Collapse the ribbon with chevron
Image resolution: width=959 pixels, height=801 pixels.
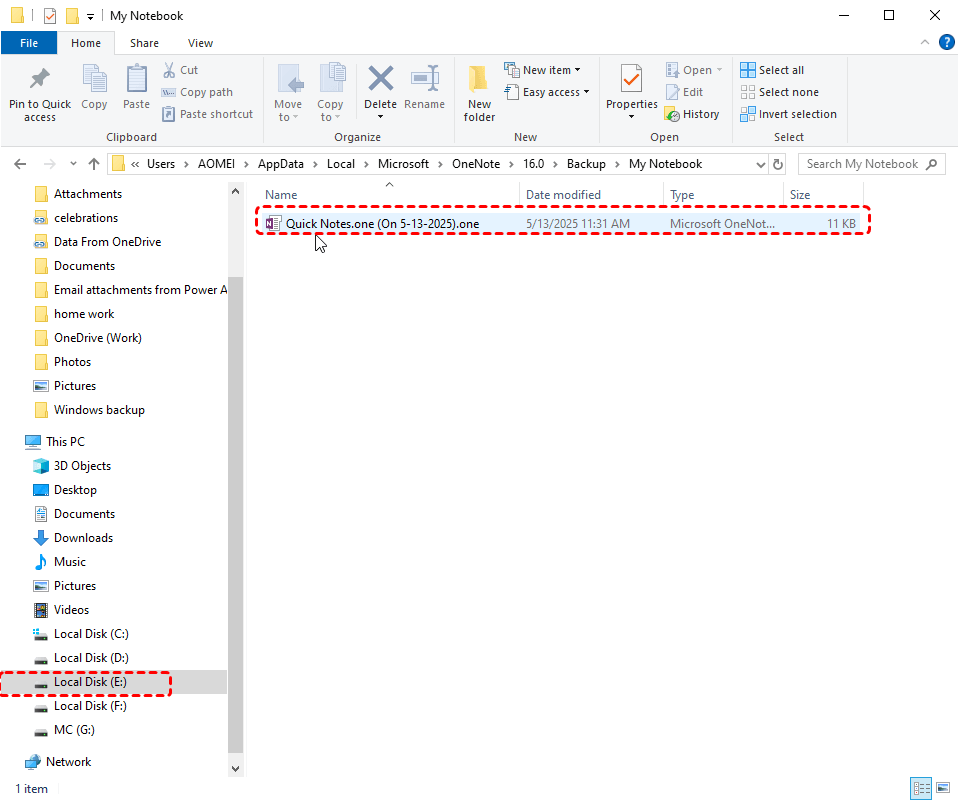click(x=925, y=42)
